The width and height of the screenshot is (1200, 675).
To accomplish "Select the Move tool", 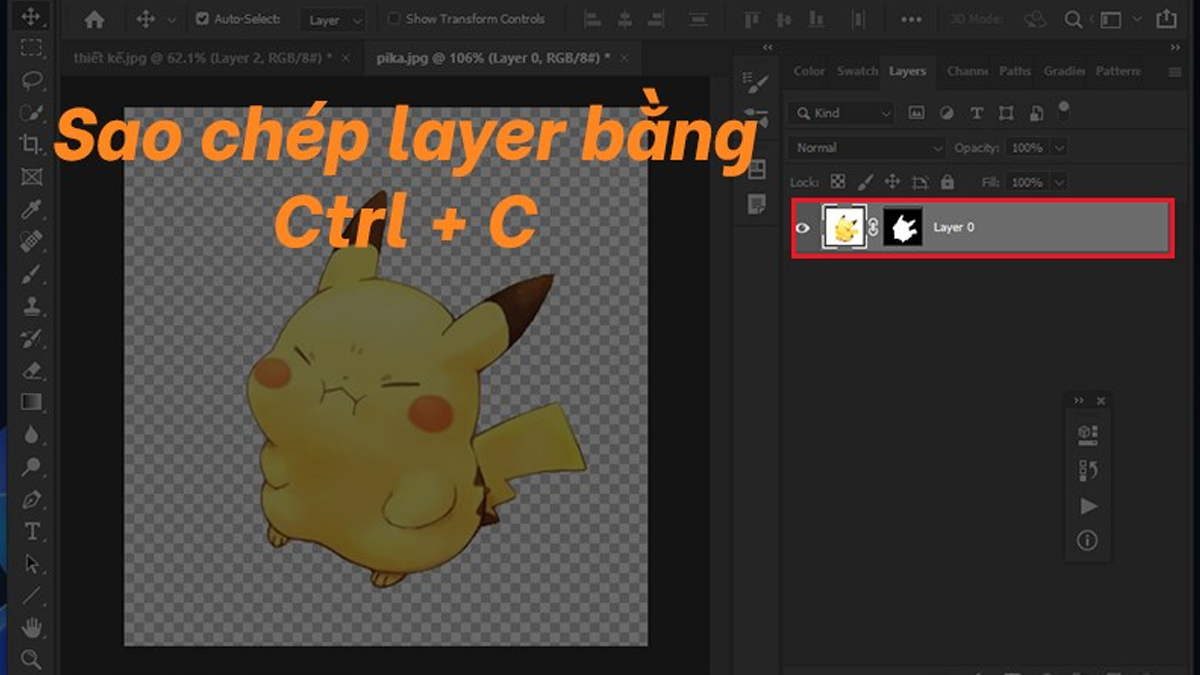I will point(30,17).
